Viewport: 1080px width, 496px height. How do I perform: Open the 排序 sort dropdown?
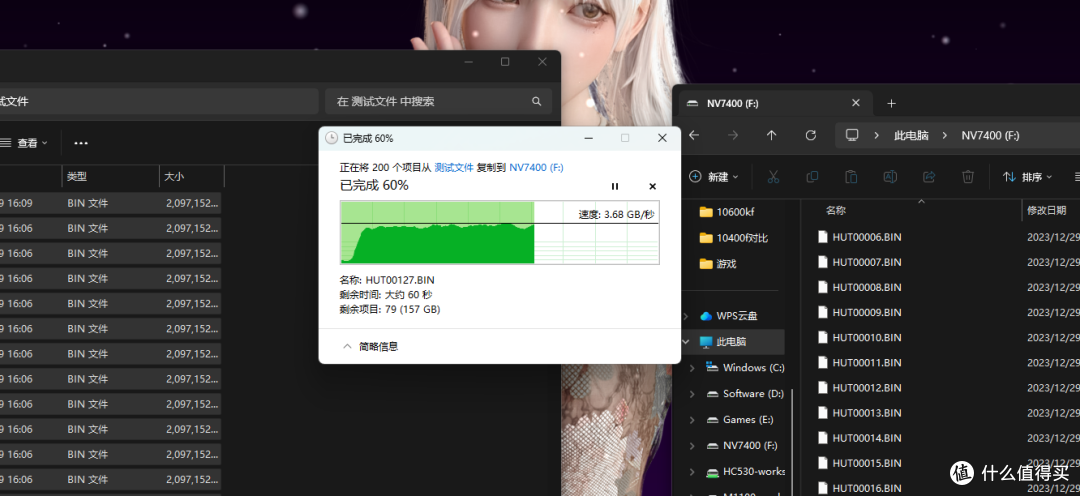pyautogui.click(x=1028, y=177)
